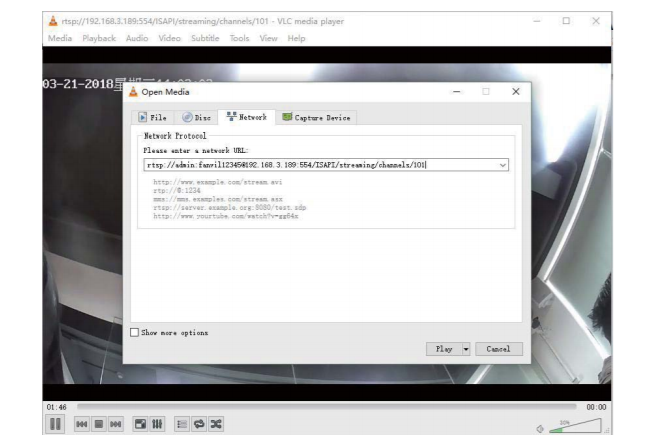
Task: Pause playback with the pause button
Action: coord(55,424)
